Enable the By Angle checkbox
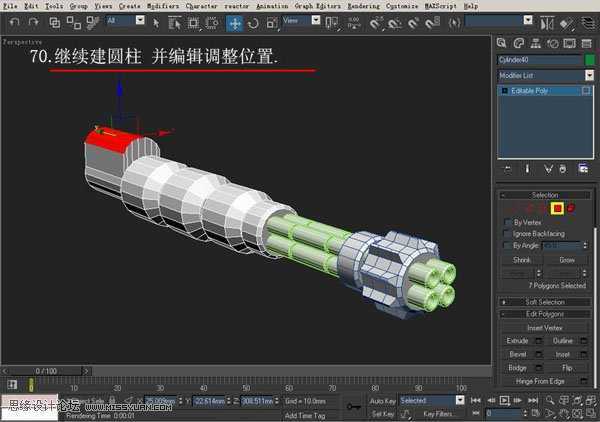 pyautogui.click(x=508, y=245)
